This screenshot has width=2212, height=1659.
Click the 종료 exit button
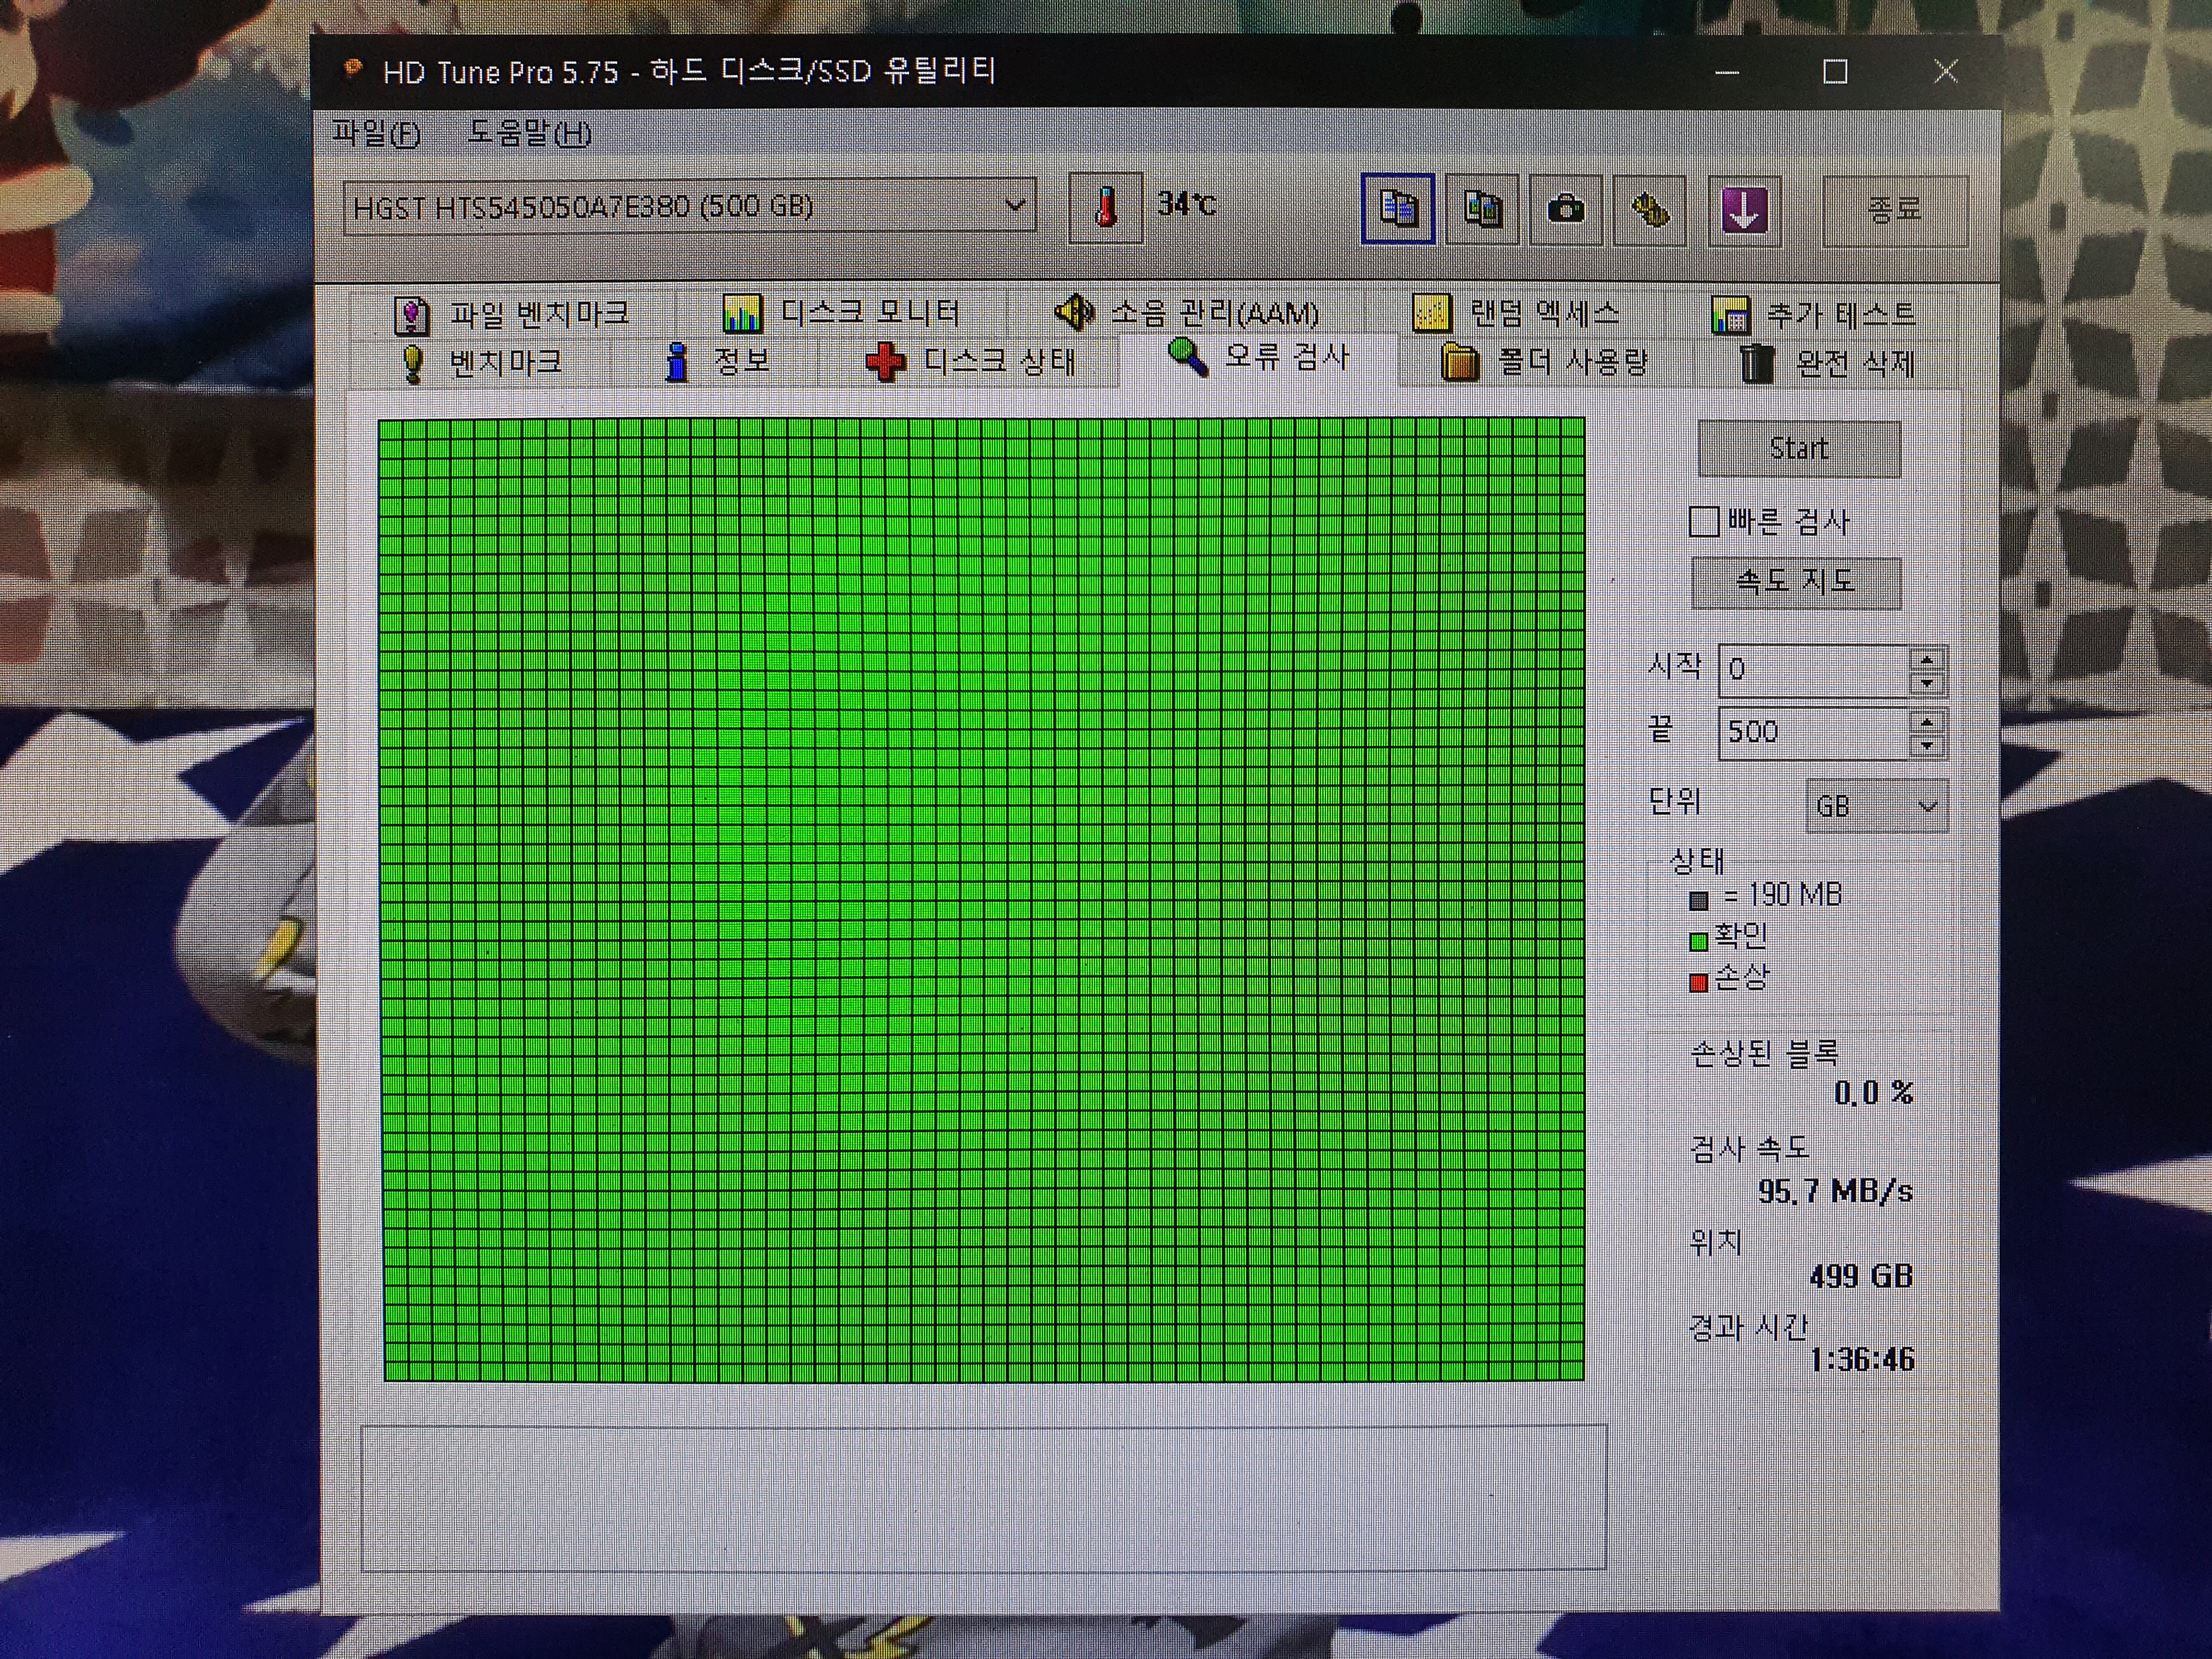pyautogui.click(x=1895, y=210)
